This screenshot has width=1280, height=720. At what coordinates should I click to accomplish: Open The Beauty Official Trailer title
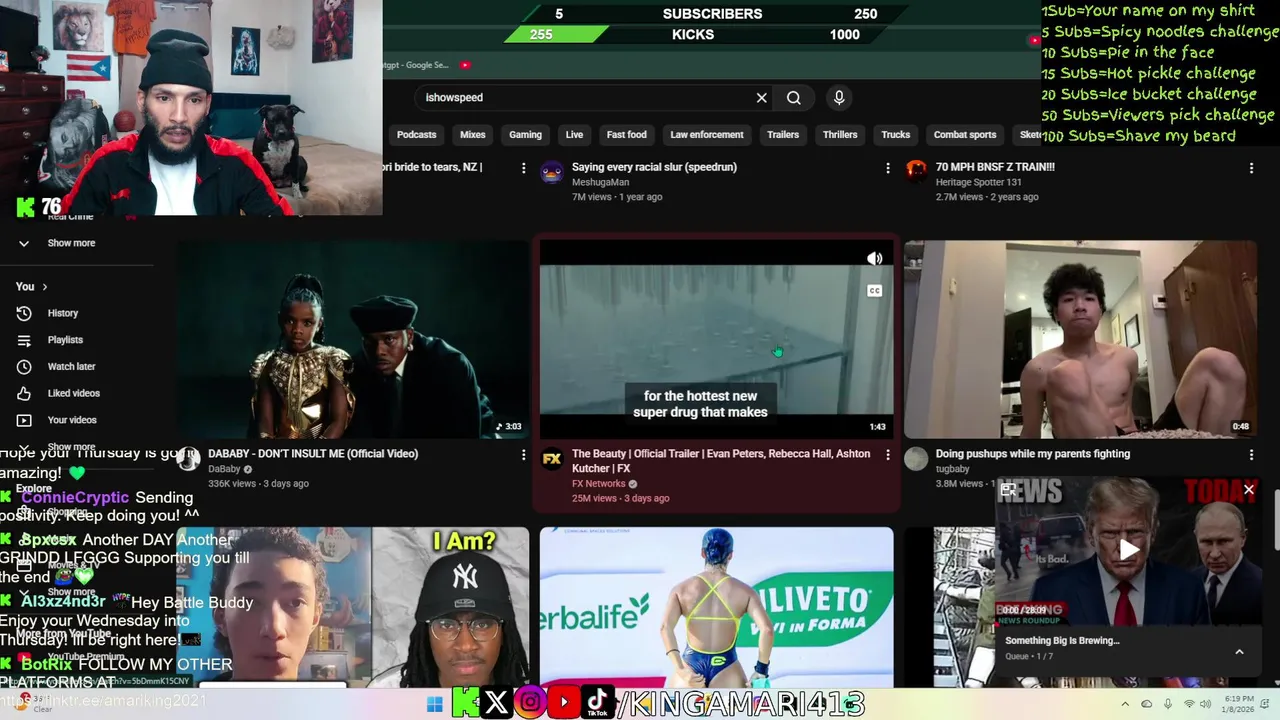tap(721, 461)
